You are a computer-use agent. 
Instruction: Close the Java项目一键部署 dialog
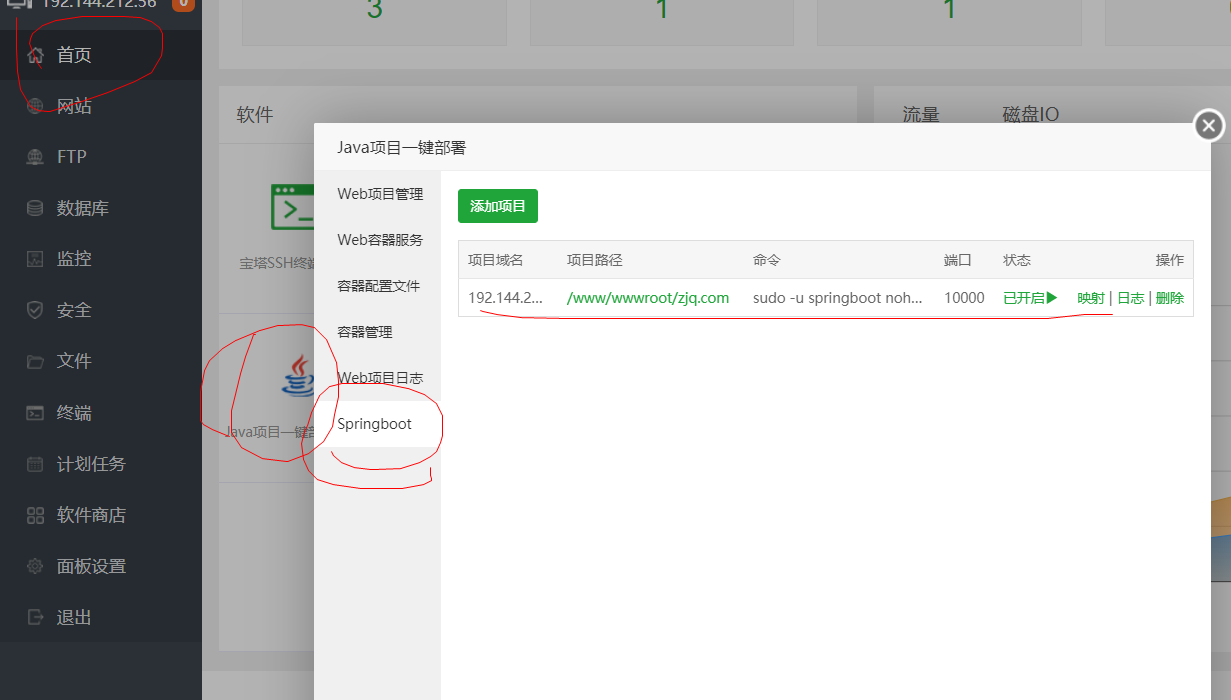(x=1208, y=126)
